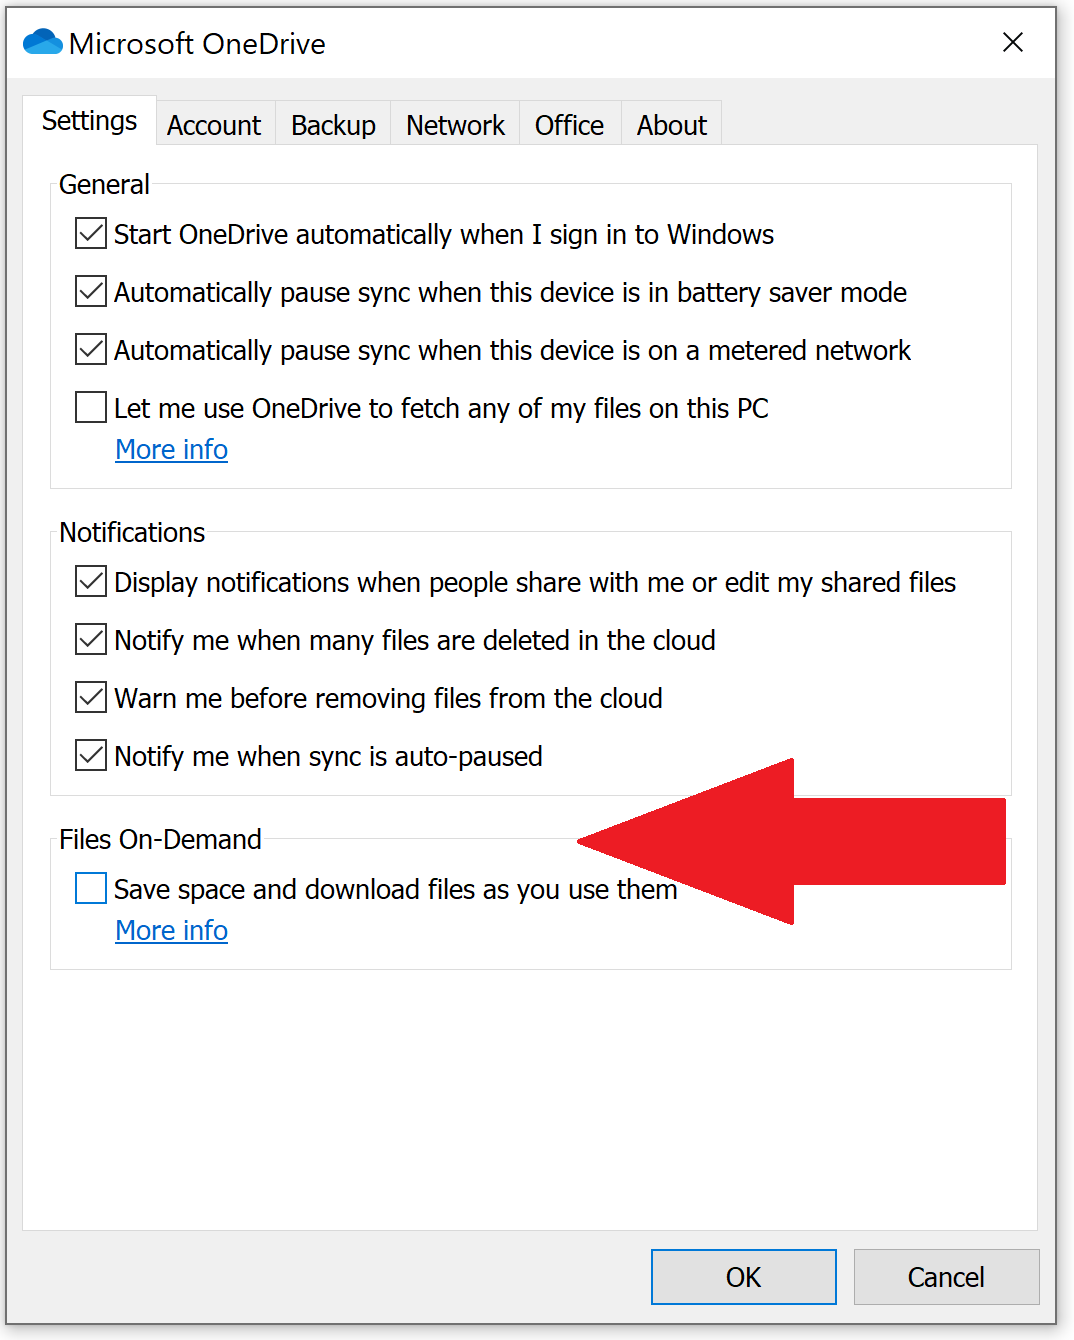Screen dimensions: 1074x1340
Task: Switch to the Office tab
Action: 568,124
